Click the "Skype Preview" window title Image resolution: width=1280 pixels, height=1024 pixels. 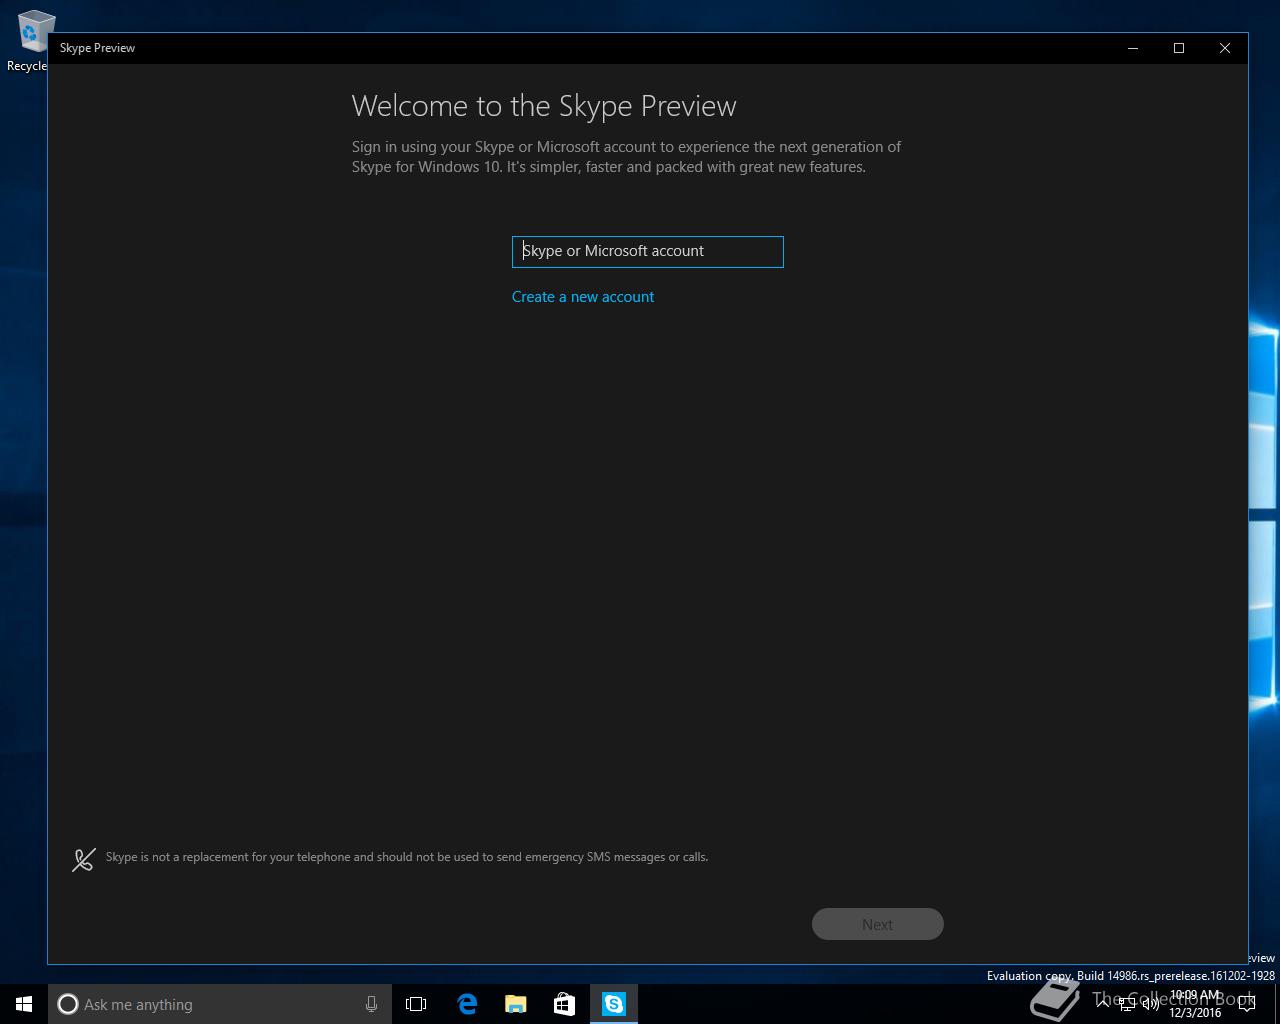(x=97, y=48)
